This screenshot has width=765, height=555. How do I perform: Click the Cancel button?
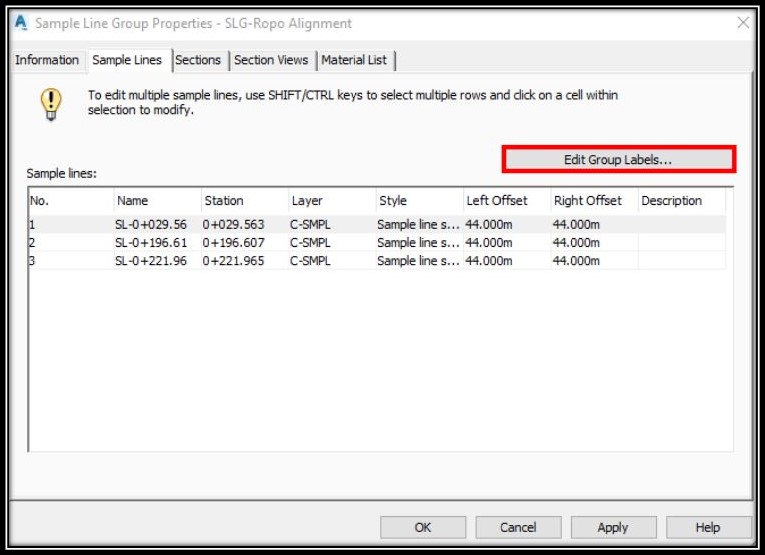tap(518, 527)
